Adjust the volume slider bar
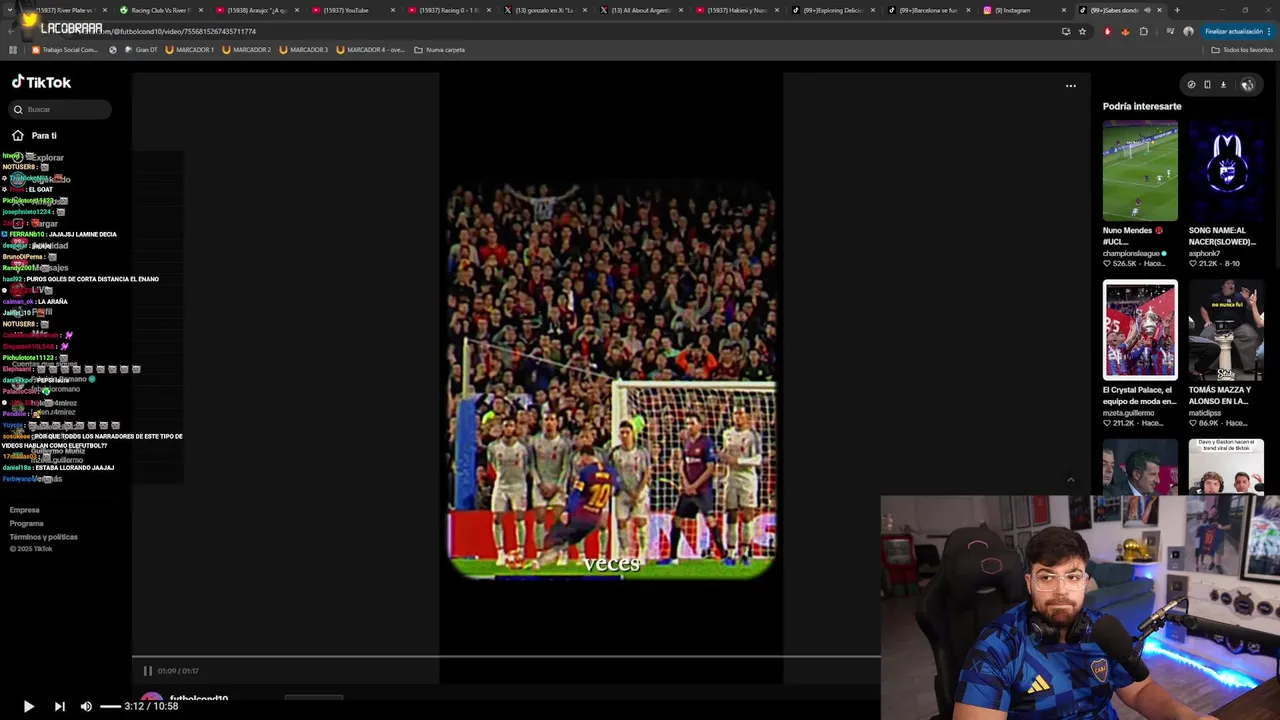Viewport: 1280px width, 720px height. tap(110, 706)
